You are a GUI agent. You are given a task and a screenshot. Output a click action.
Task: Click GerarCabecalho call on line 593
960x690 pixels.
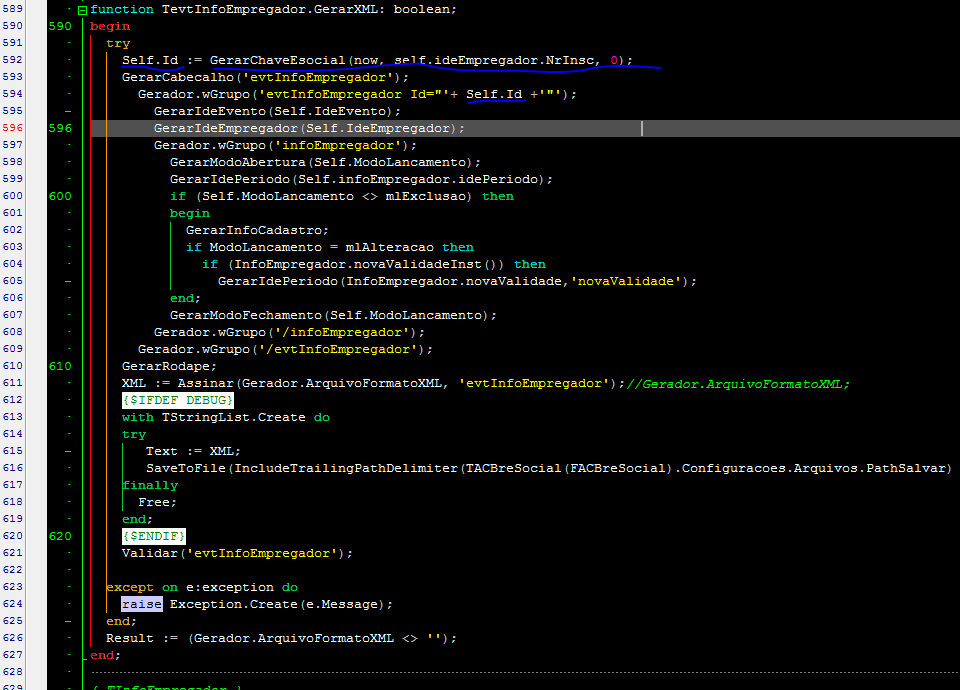point(178,77)
